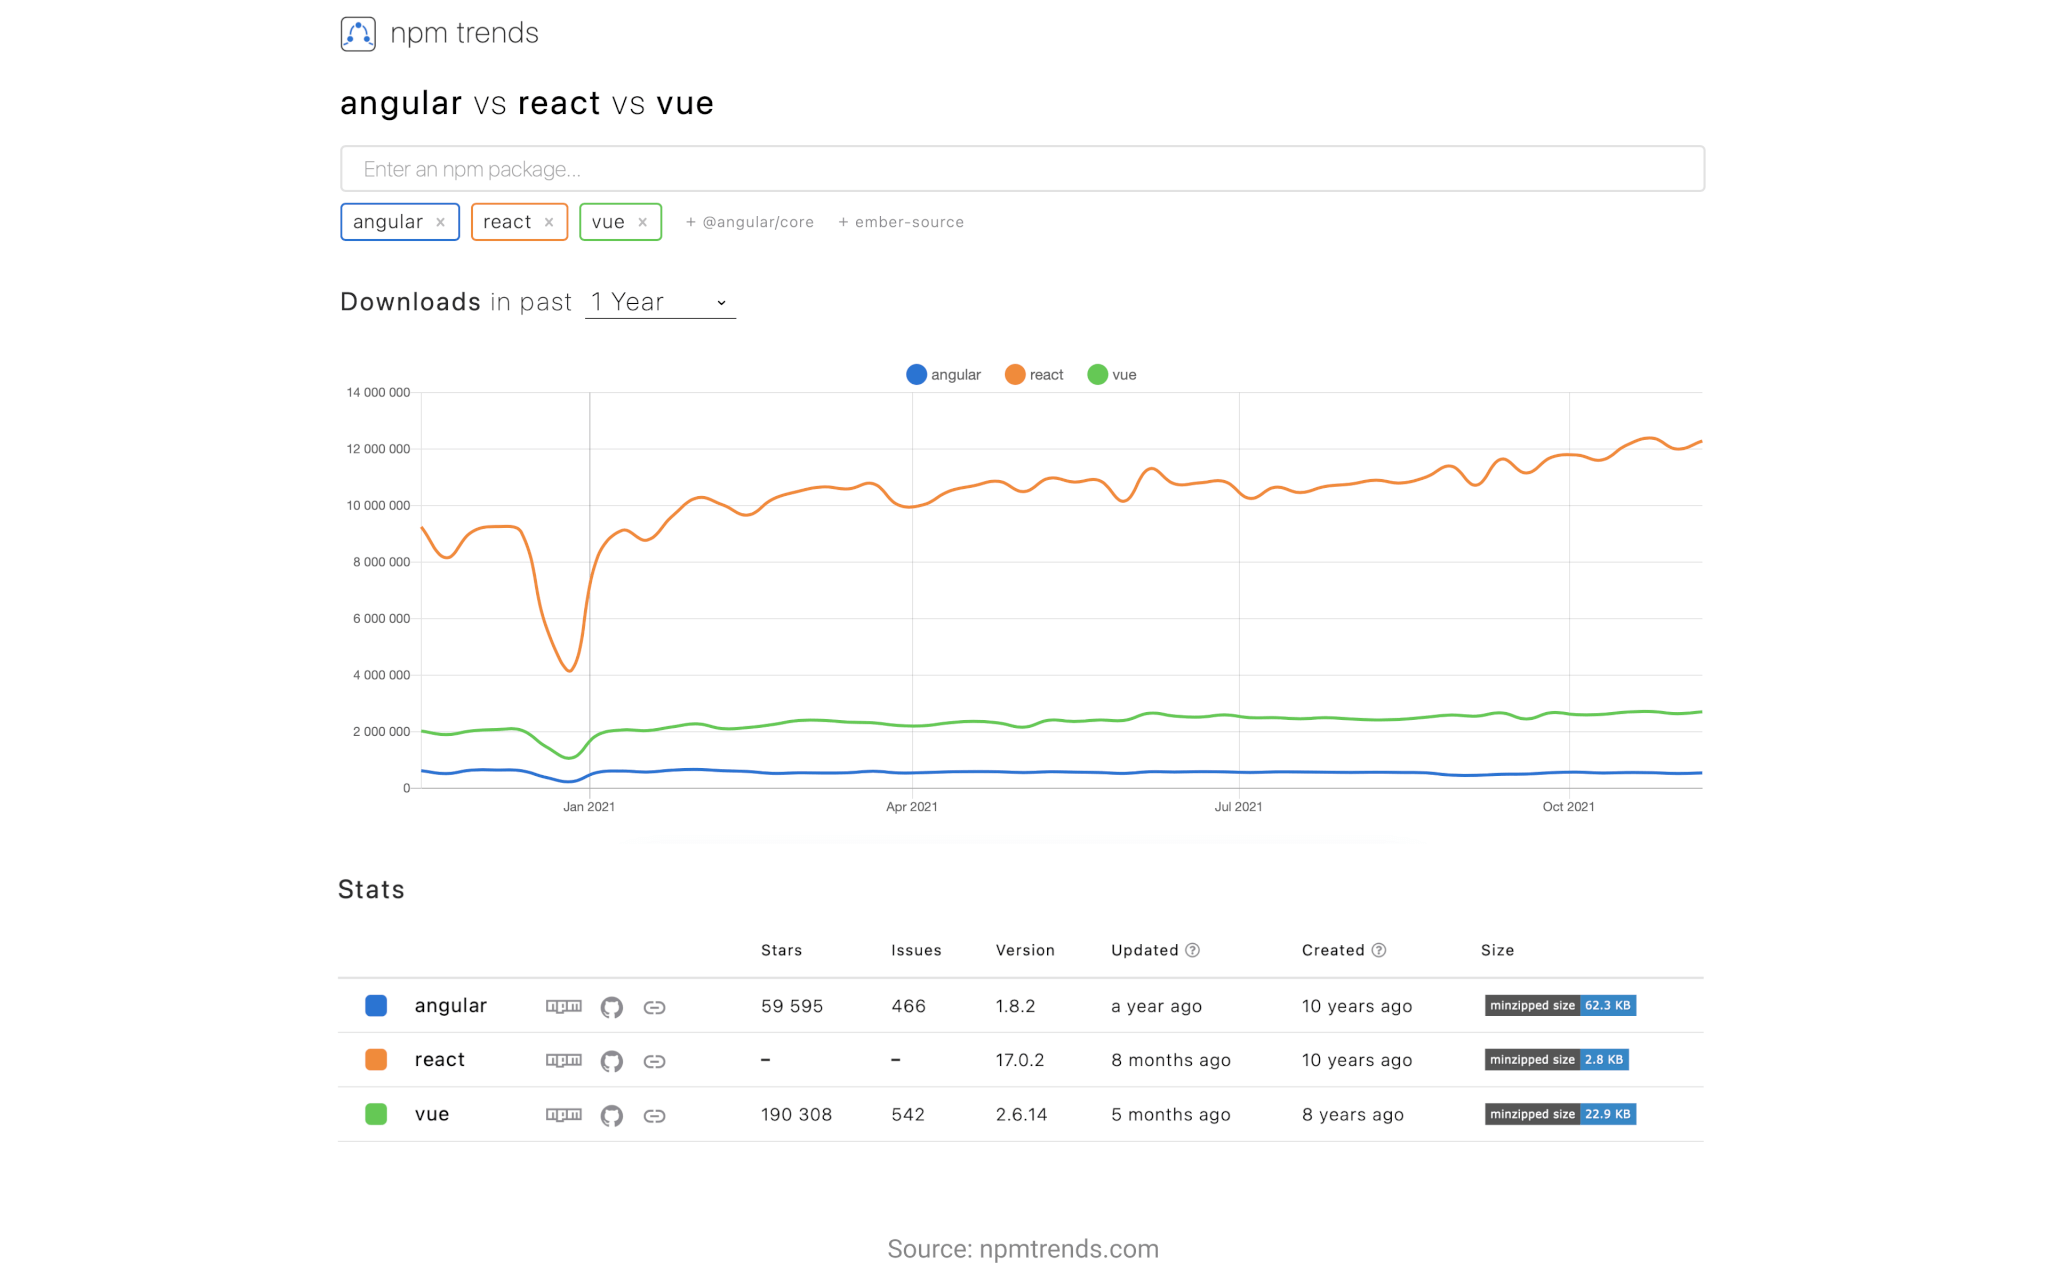Click angular stars value 59 595
This screenshot has width=2048, height=1264.
[791, 1006]
